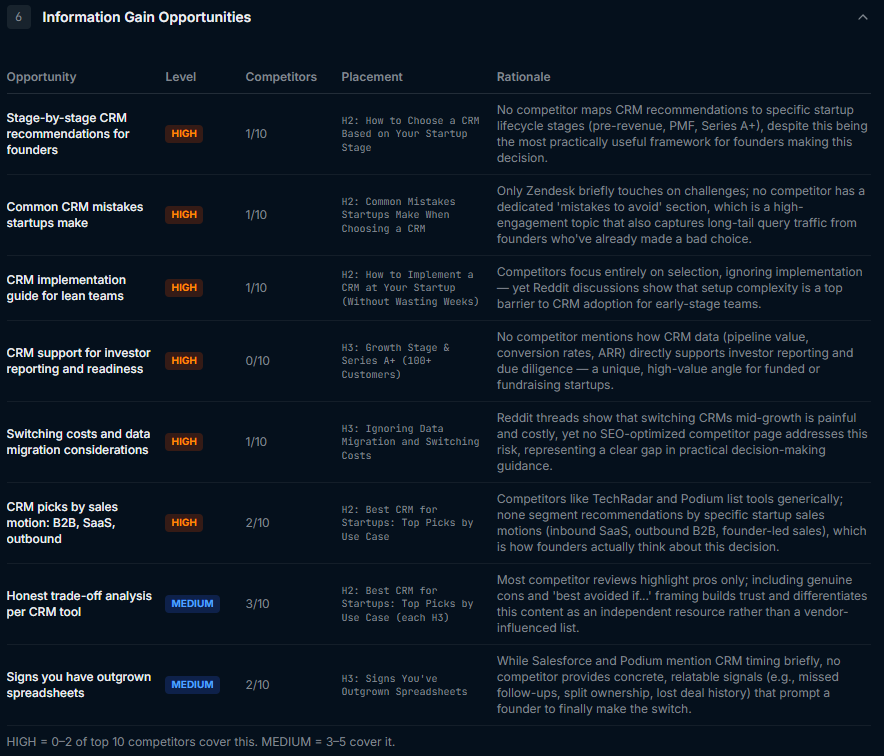The width and height of the screenshot is (884, 756).
Task: Click 0/10 competitors for investor reporting row
Action: point(257,361)
